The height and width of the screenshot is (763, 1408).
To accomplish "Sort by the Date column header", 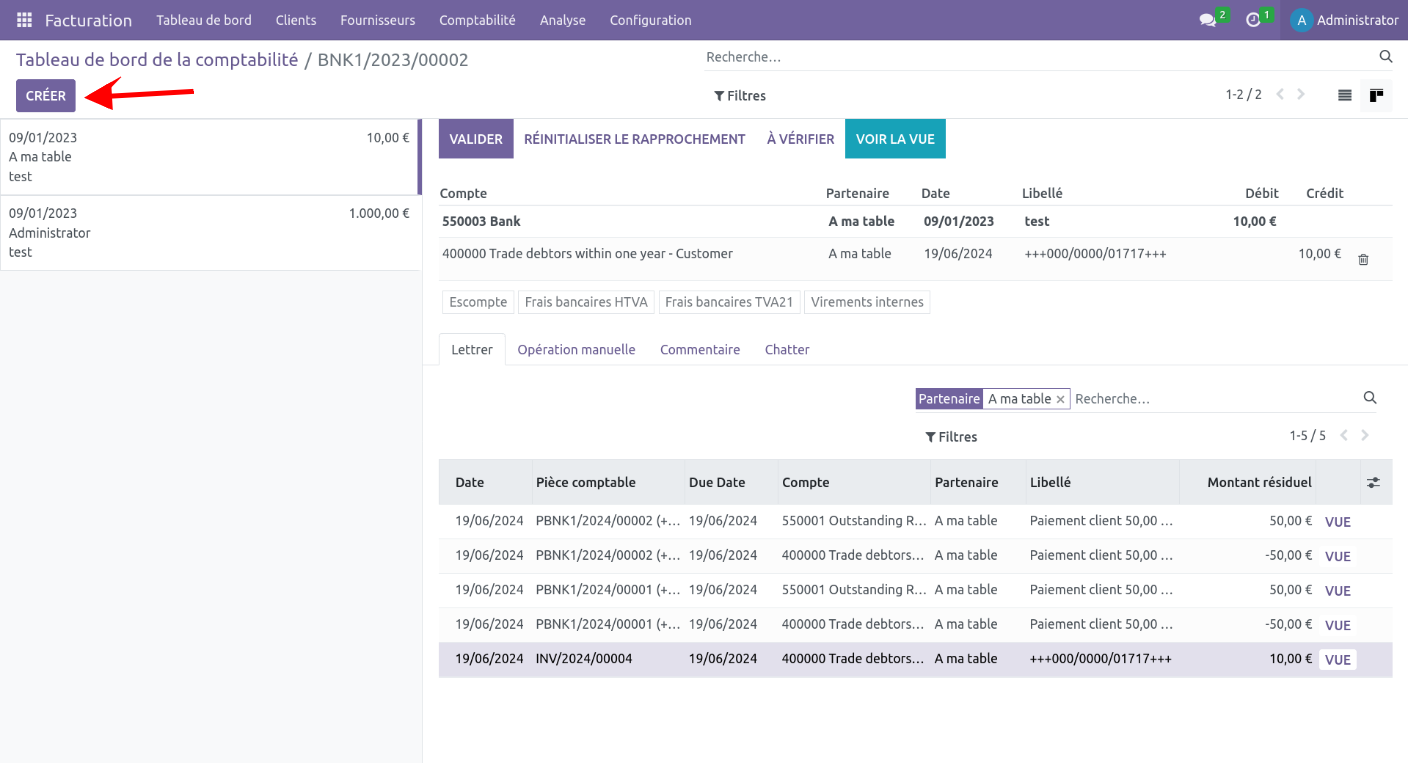I will tap(485, 482).
